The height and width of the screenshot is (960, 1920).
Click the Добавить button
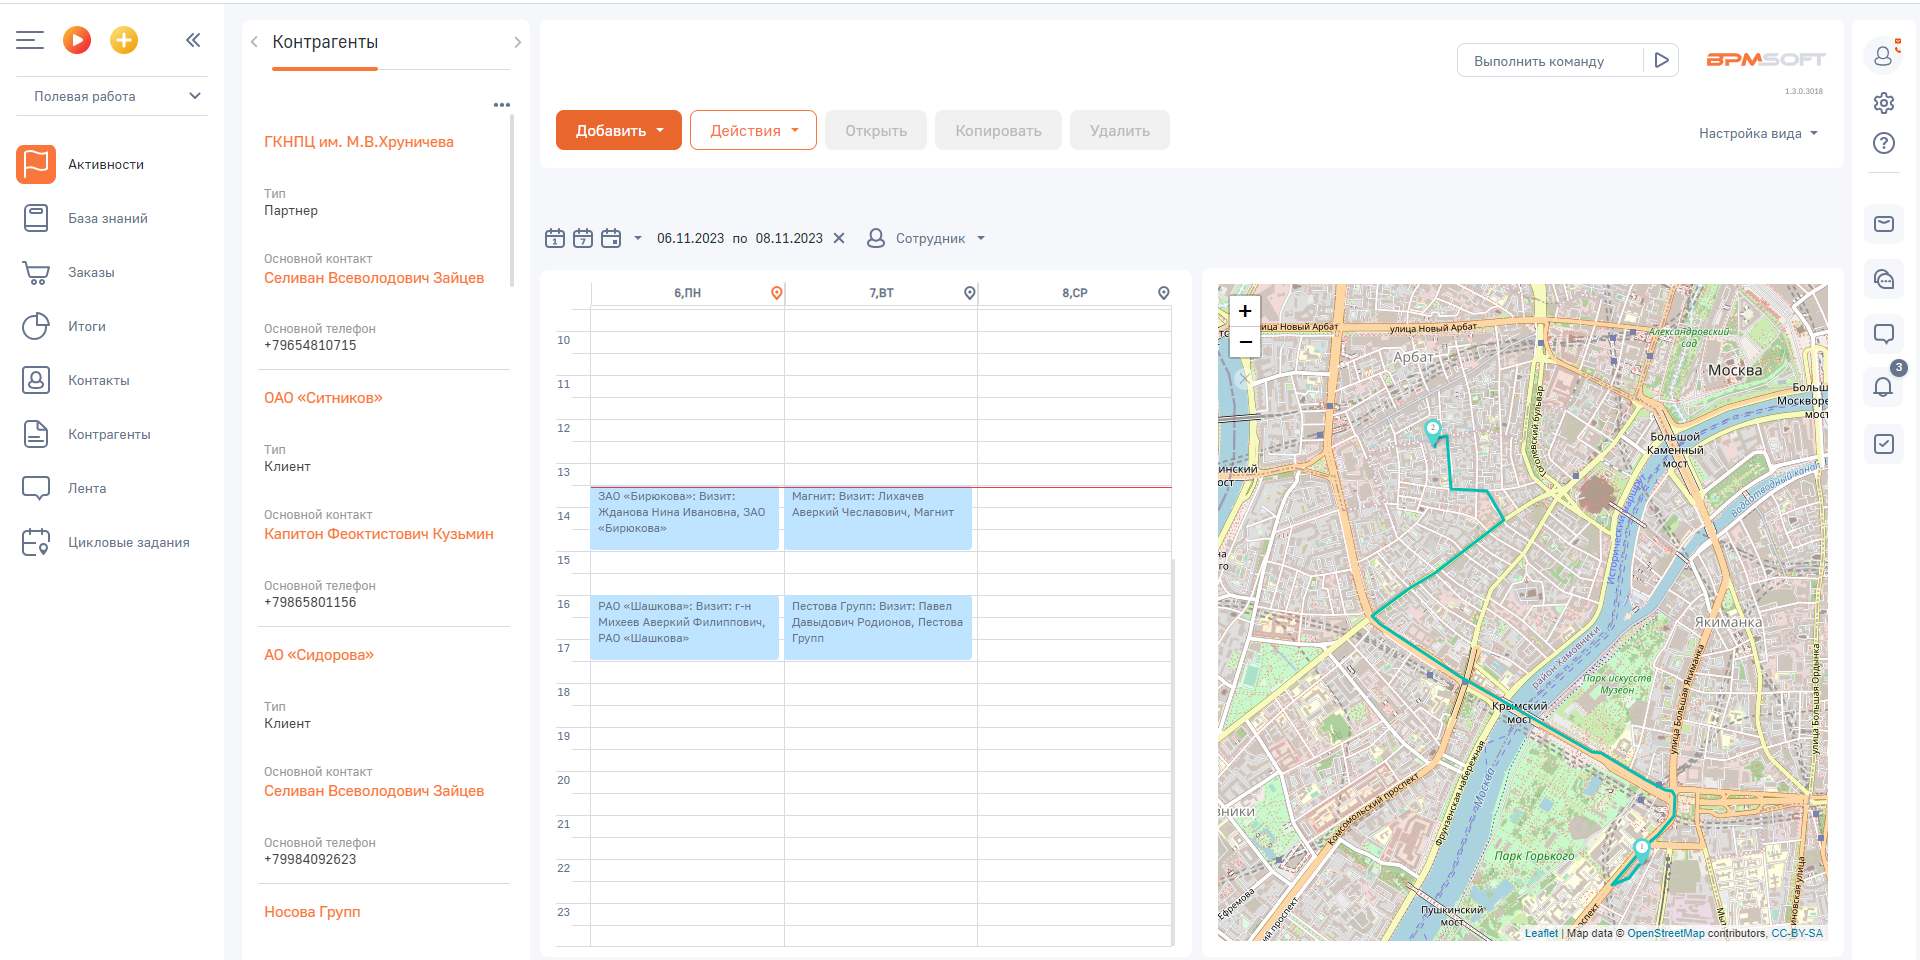[619, 130]
